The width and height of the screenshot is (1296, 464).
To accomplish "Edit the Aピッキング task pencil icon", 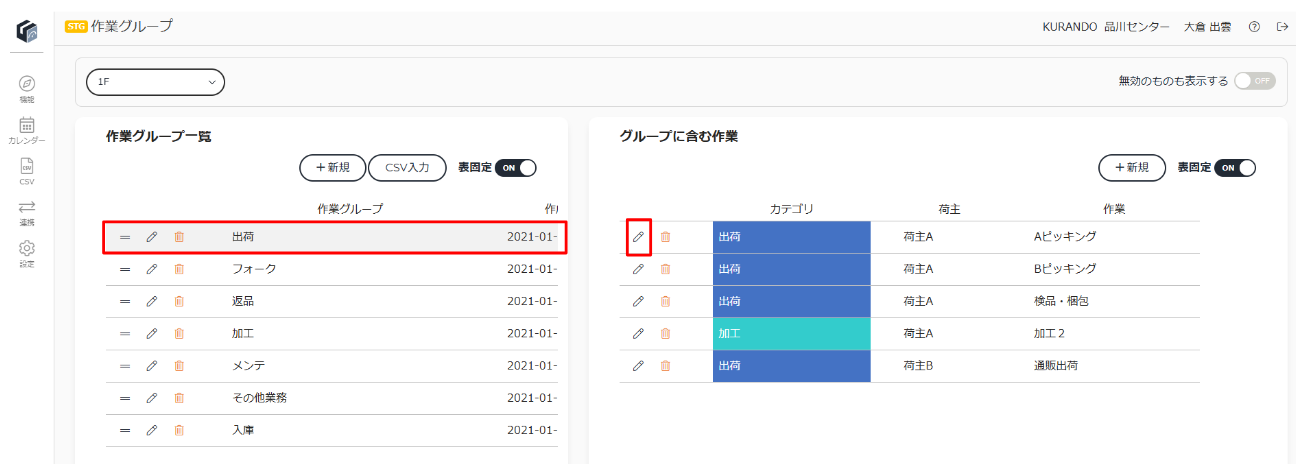I will pos(638,237).
